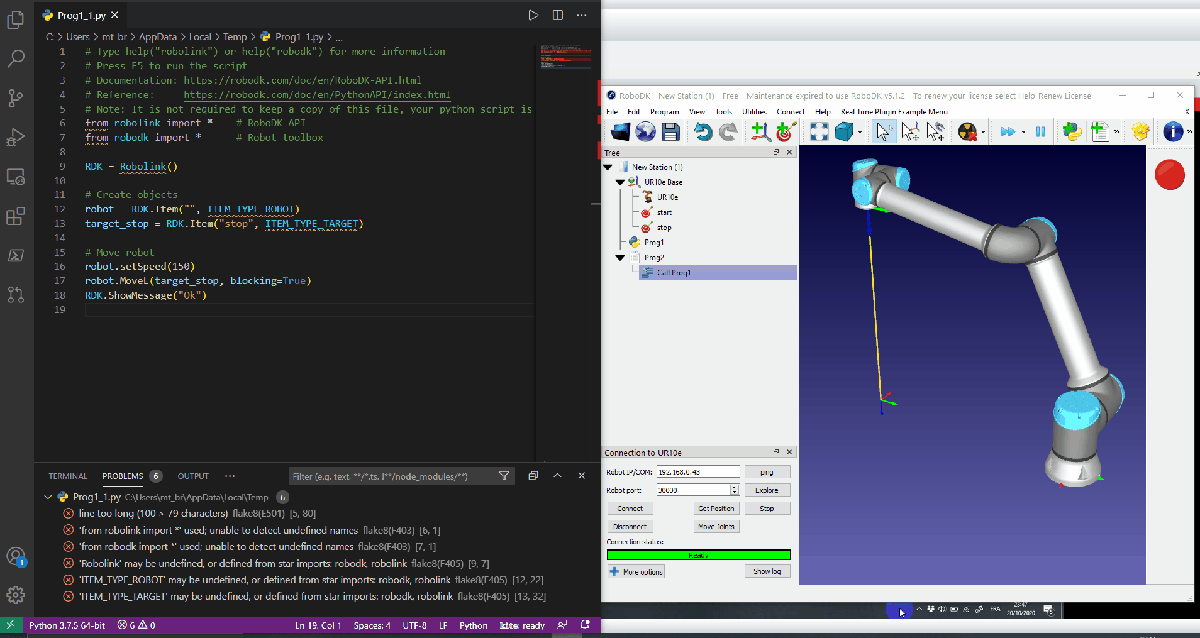The height and width of the screenshot is (638, 1200).
Task: Switch to the TERMINAL panel tab
Action: pyautogui.click(x=67, y=476)
